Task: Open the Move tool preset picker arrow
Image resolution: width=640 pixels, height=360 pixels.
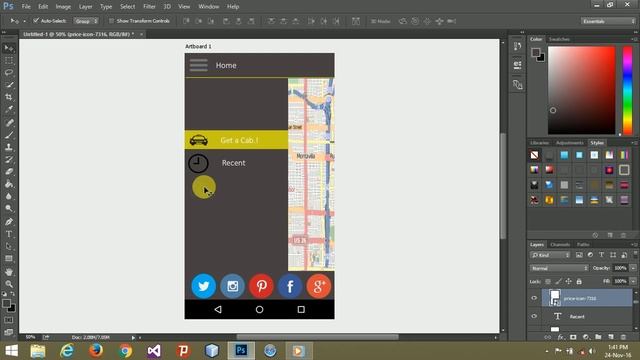Action: 24,21
